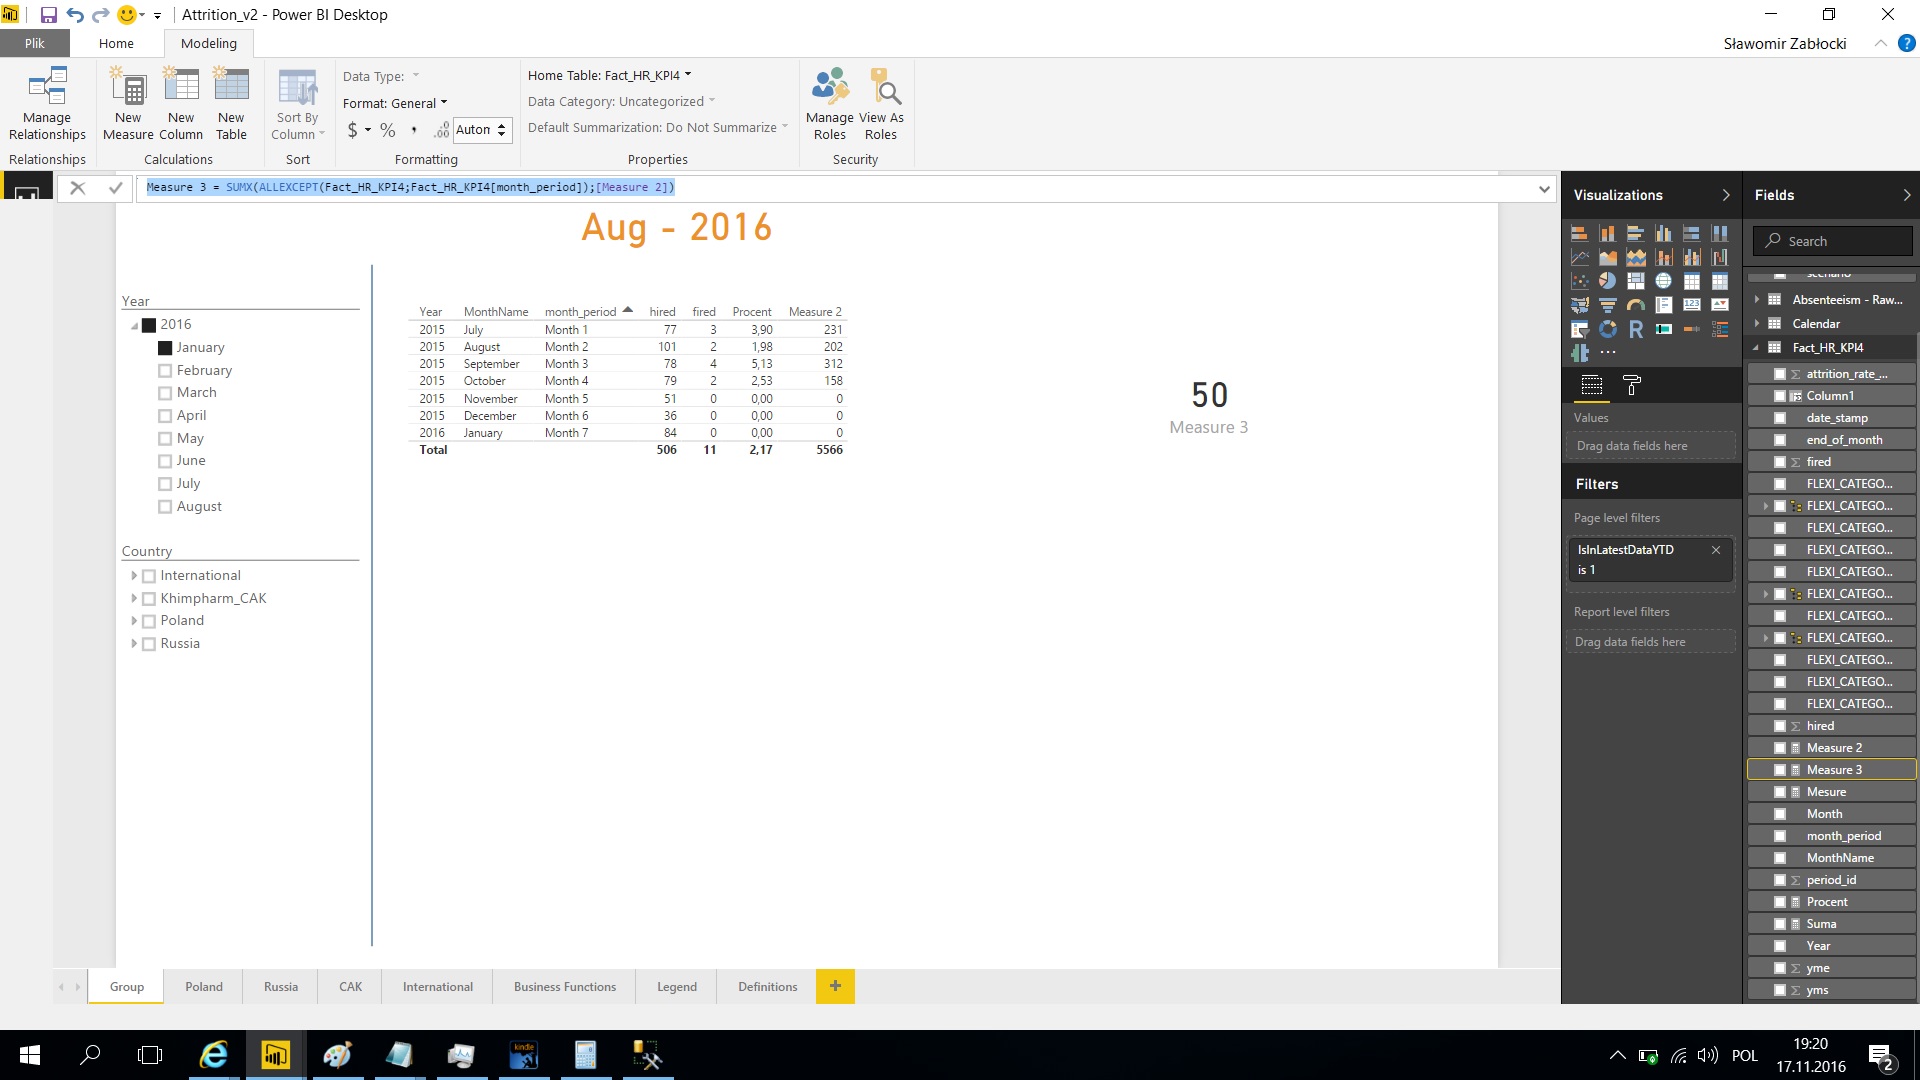Image resolution: width=1920 pixels, height=1080 pixels.
Task: Open the Home Table dropdown
Action: (x=610, y=75)
